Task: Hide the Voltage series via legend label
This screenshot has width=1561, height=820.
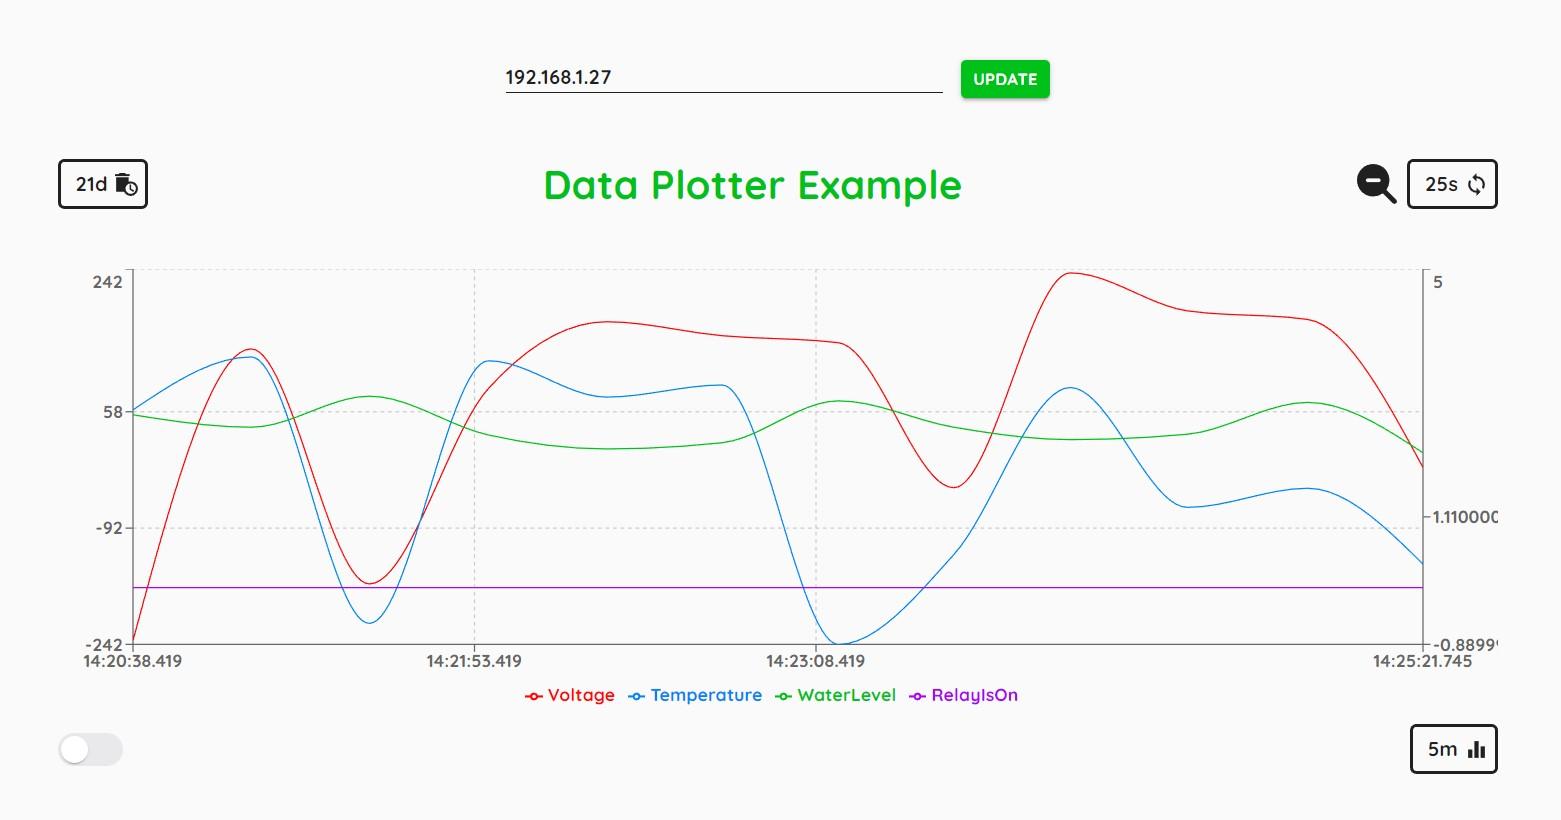Action: (581, 695)
